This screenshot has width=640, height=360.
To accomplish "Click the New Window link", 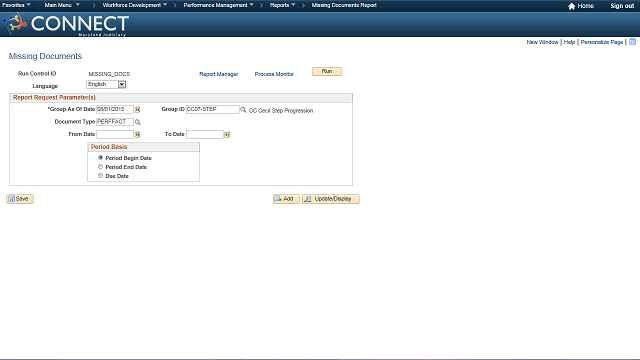I will point(542,42).
